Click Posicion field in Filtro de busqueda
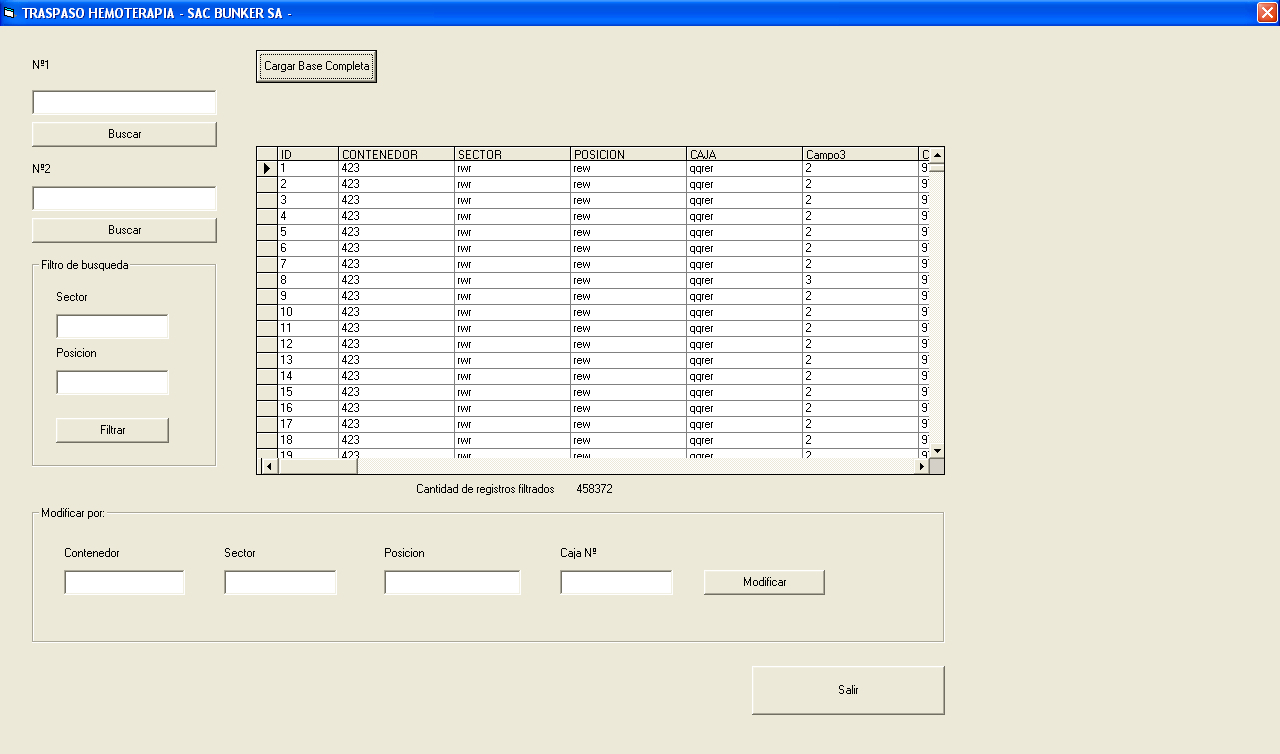 [x=112, y=383]
